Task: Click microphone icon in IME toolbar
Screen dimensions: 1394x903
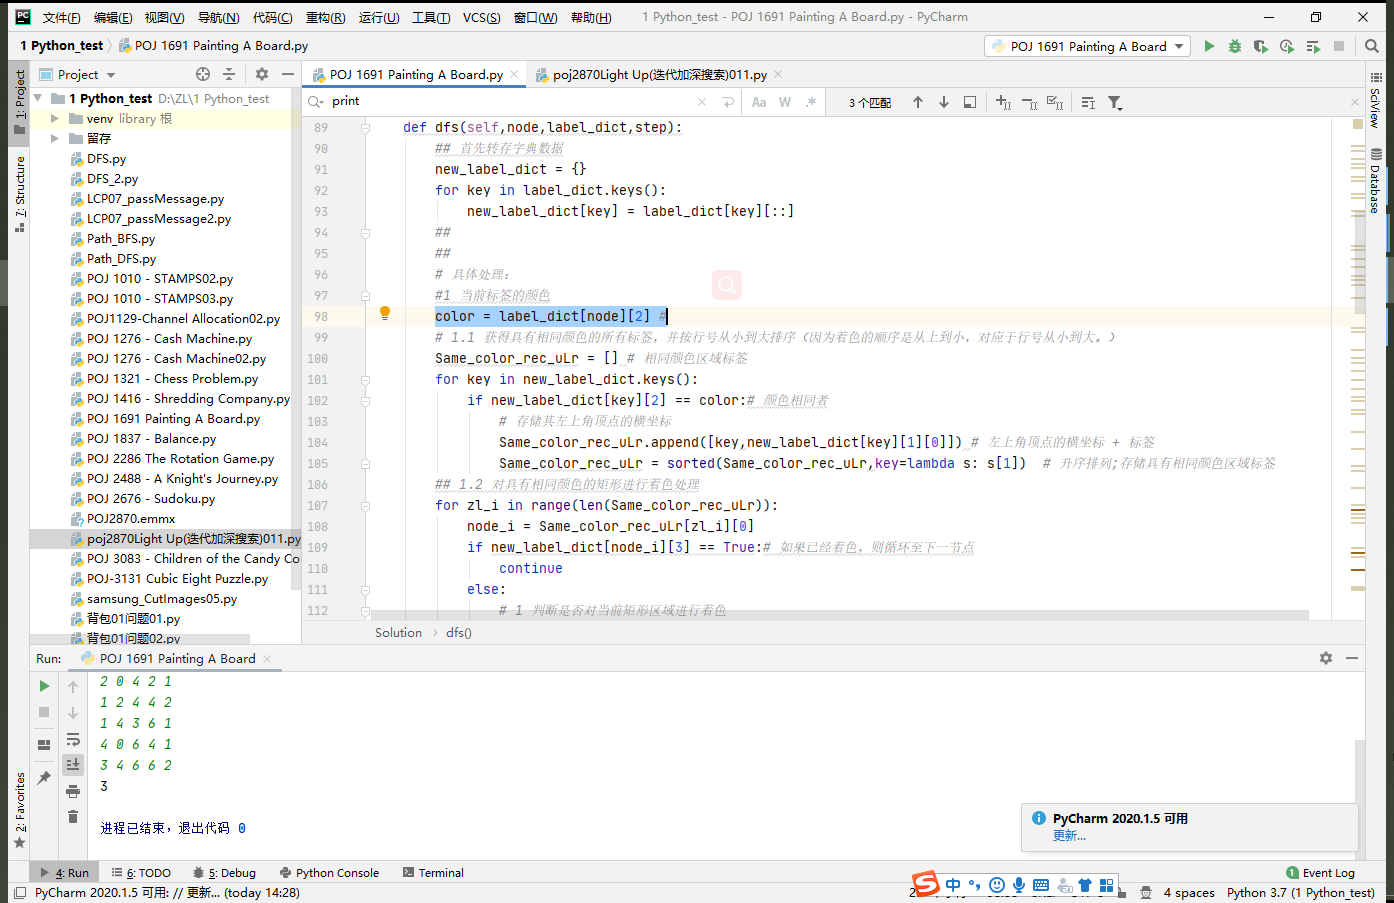Action: pyautogui.click(x=1019, y=885)
